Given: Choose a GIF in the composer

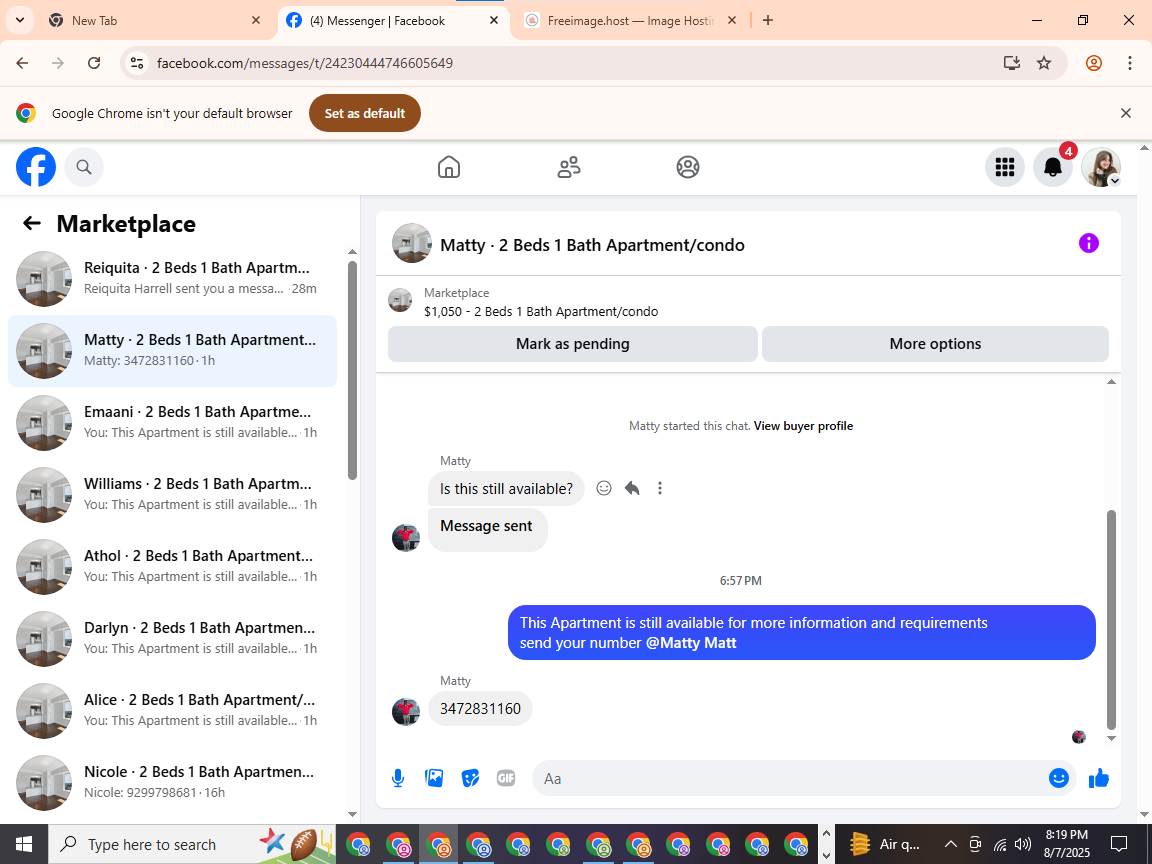Looking at the screenshot, I should click(505, 778).
